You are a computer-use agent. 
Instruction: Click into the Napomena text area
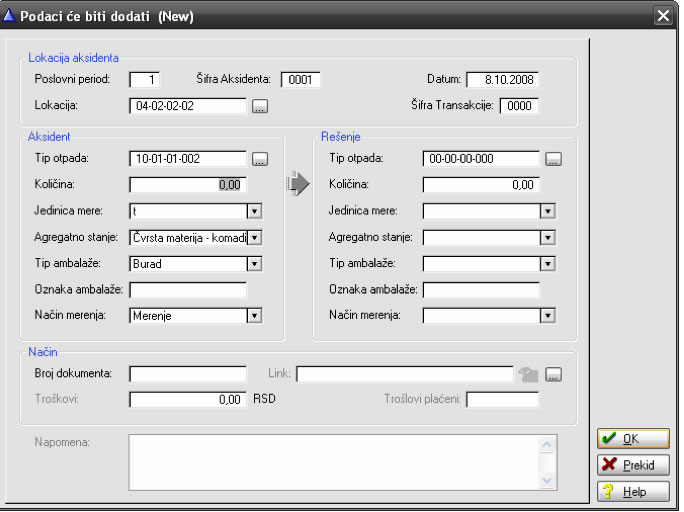(x=330, y=462)
